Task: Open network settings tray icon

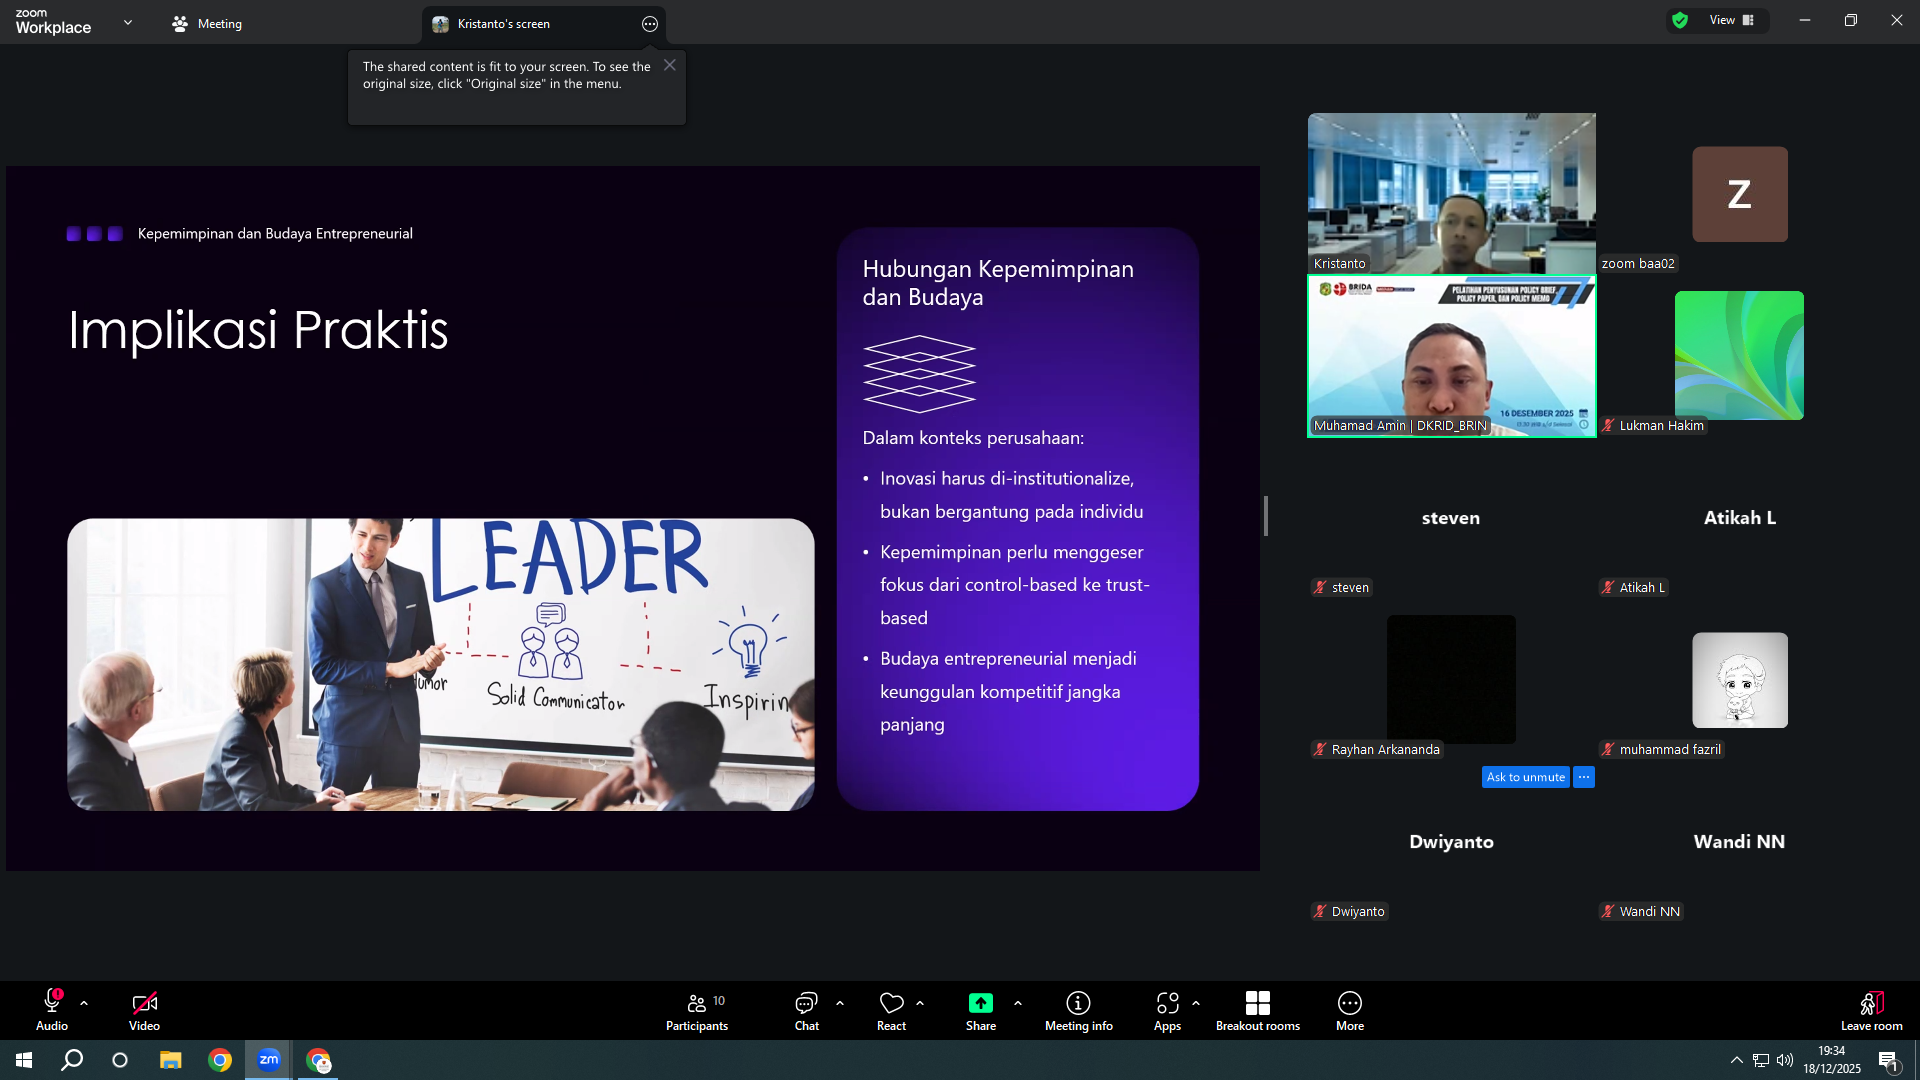Action: pos(1761,1060)
